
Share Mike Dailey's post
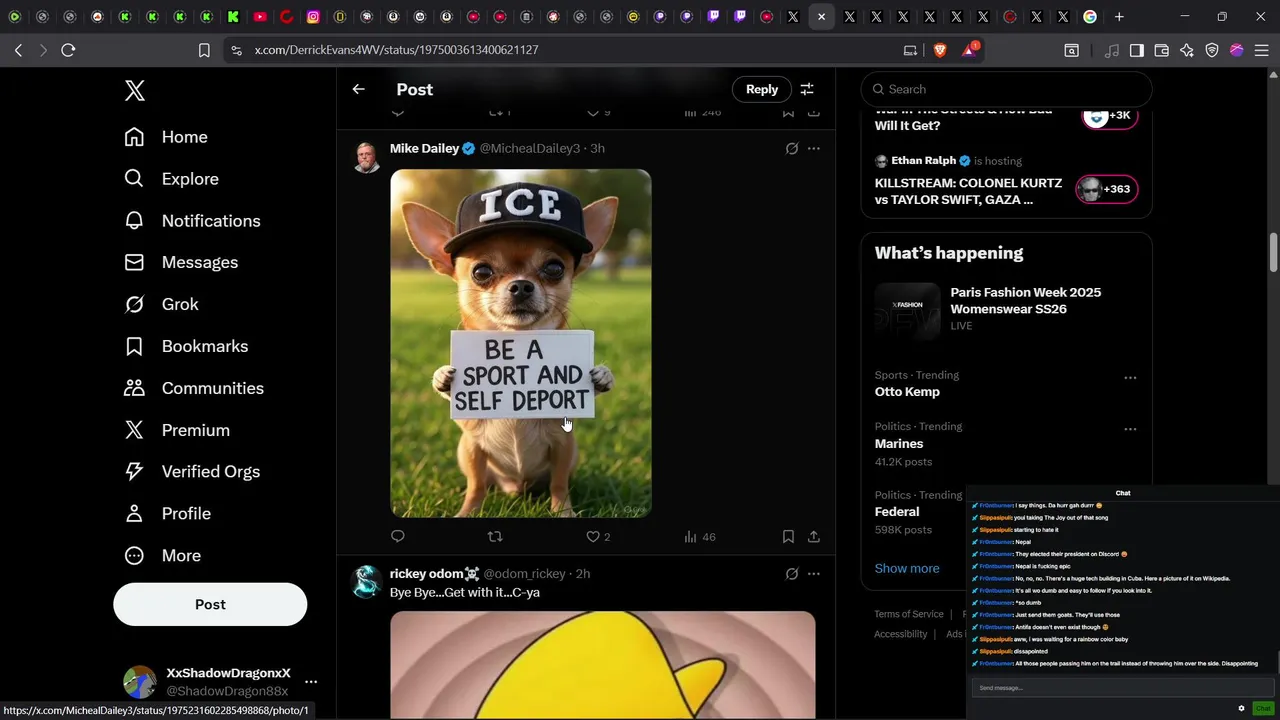click(x=814, y=537)
